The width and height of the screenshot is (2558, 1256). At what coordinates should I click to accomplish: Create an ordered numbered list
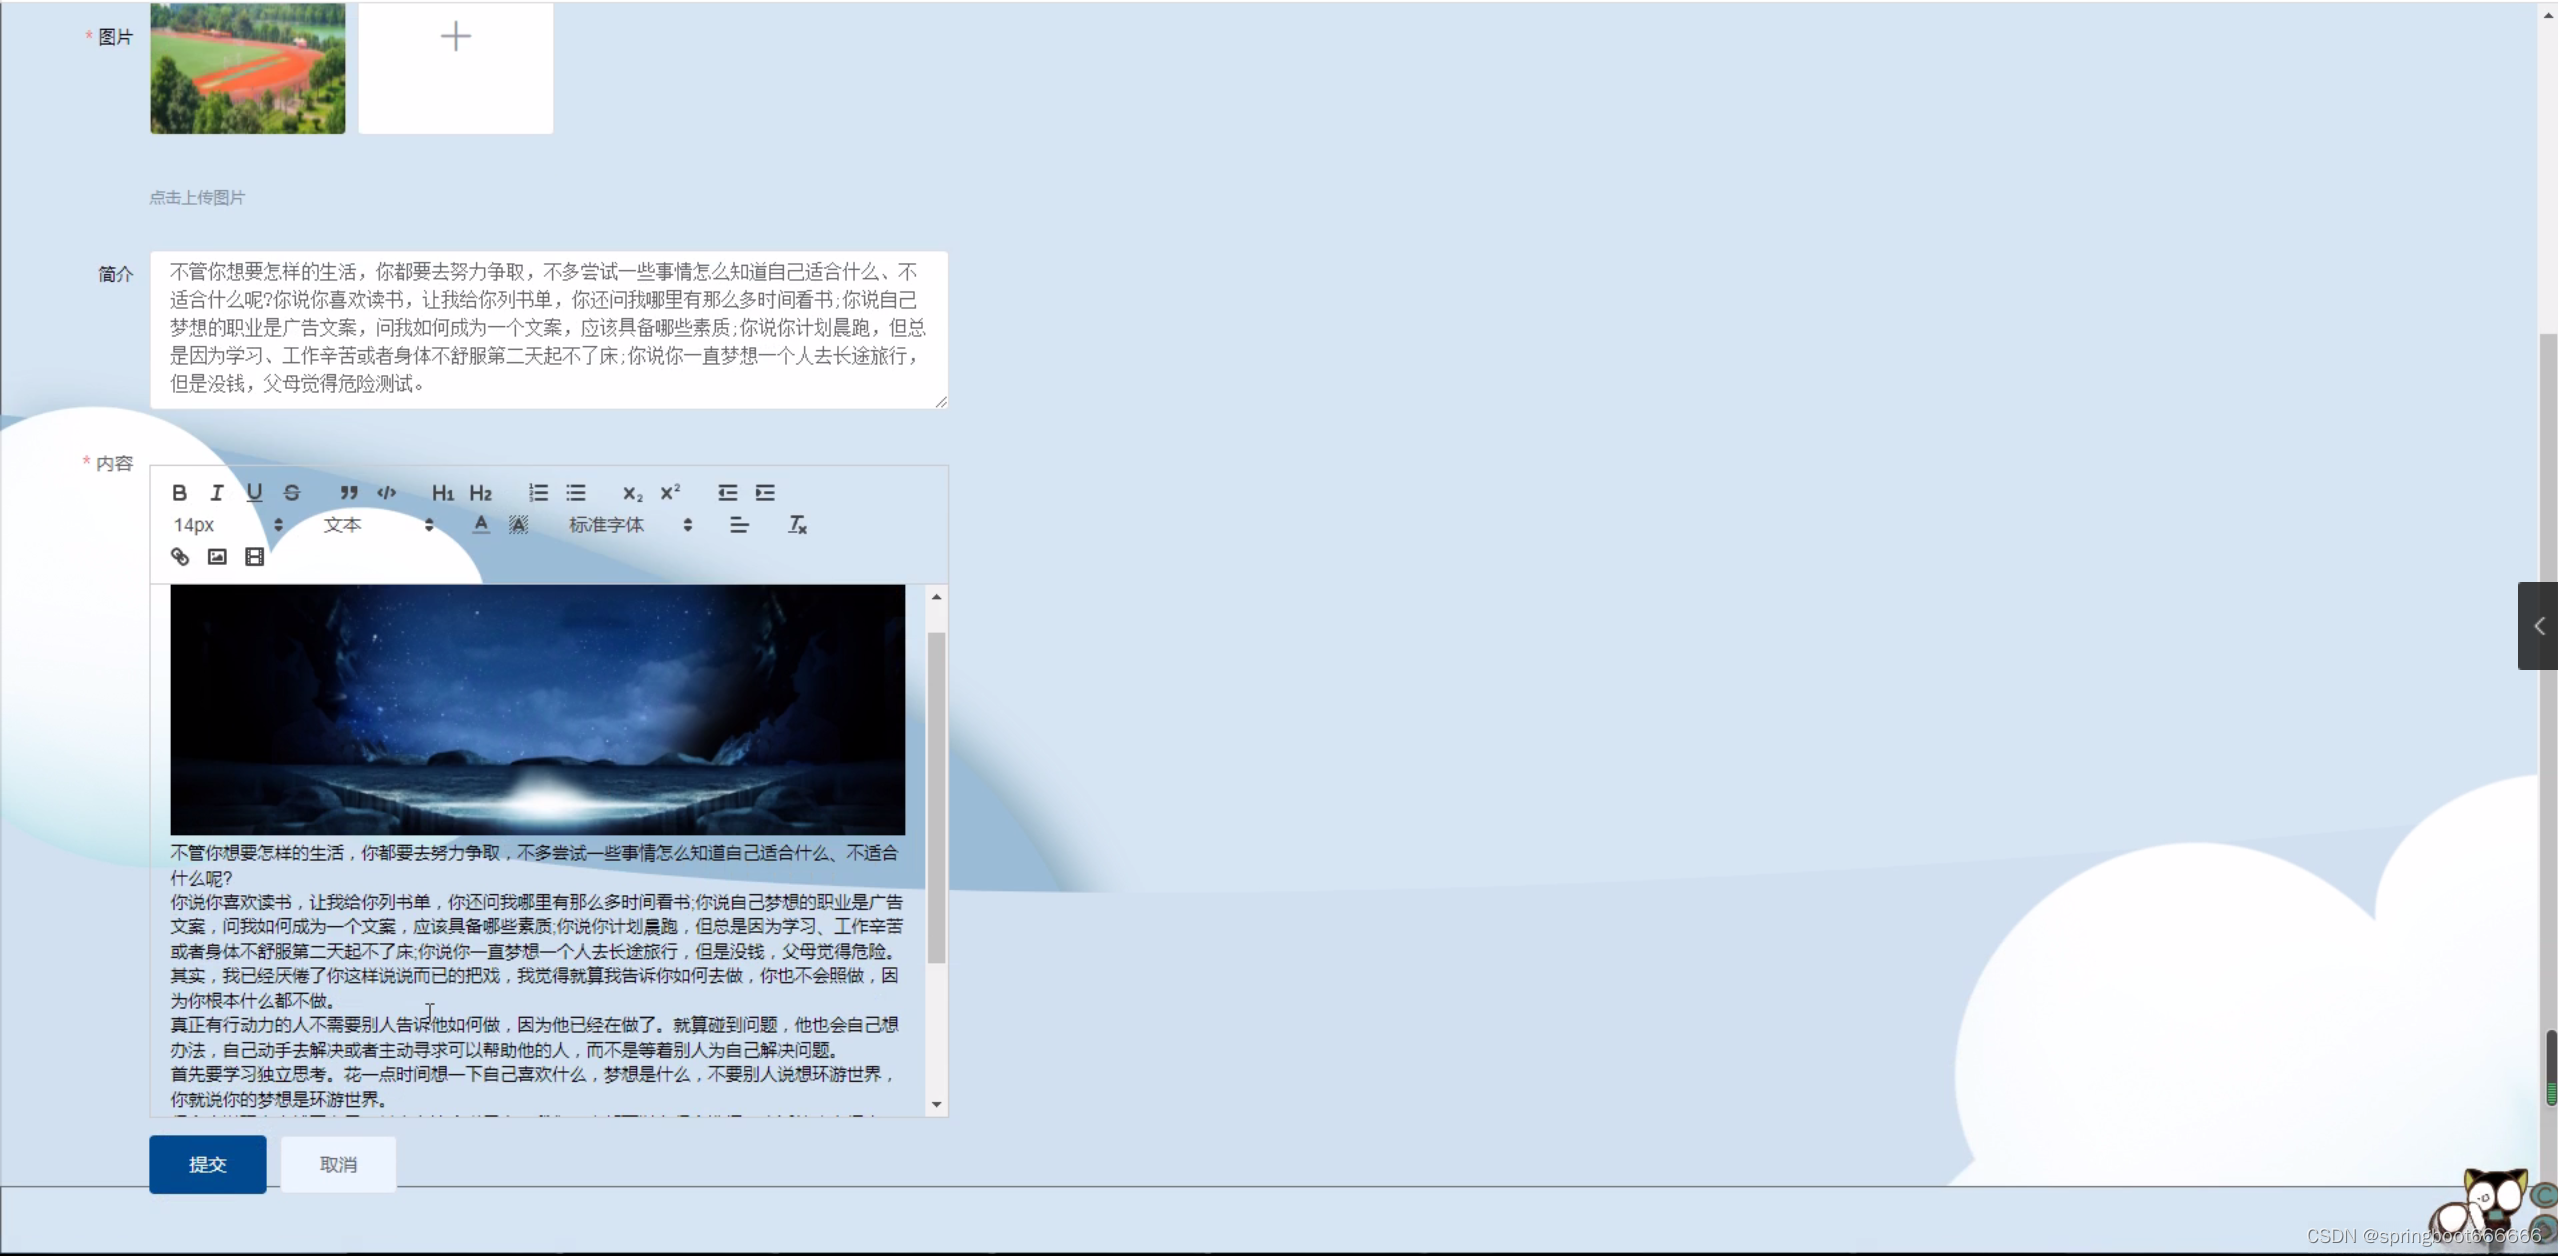pos(538,492)
